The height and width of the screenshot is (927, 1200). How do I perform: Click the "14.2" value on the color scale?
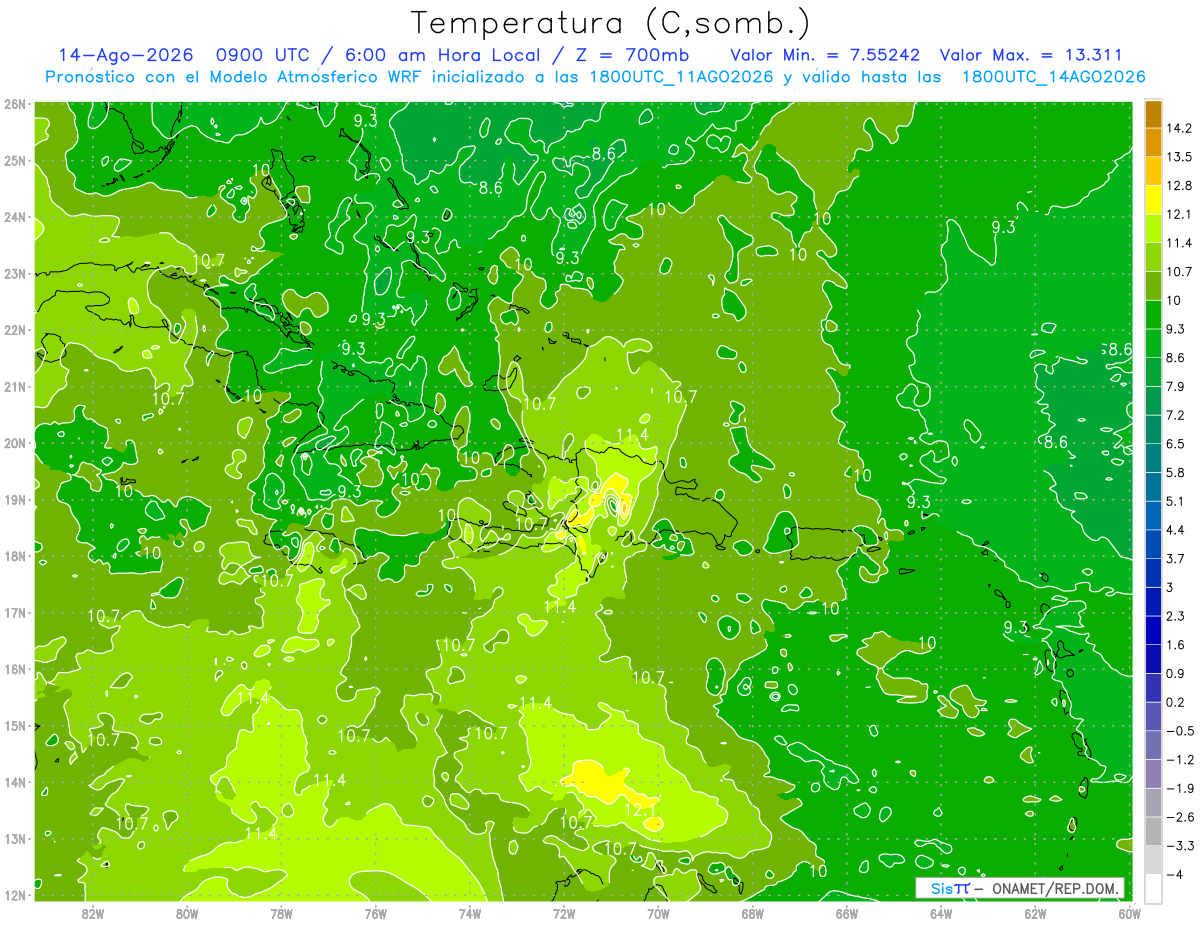(x=1180, y=128)
